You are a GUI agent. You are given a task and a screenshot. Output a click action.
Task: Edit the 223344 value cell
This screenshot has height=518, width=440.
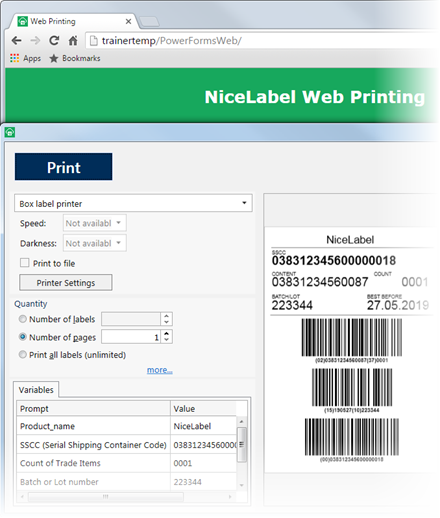(203, 482)
